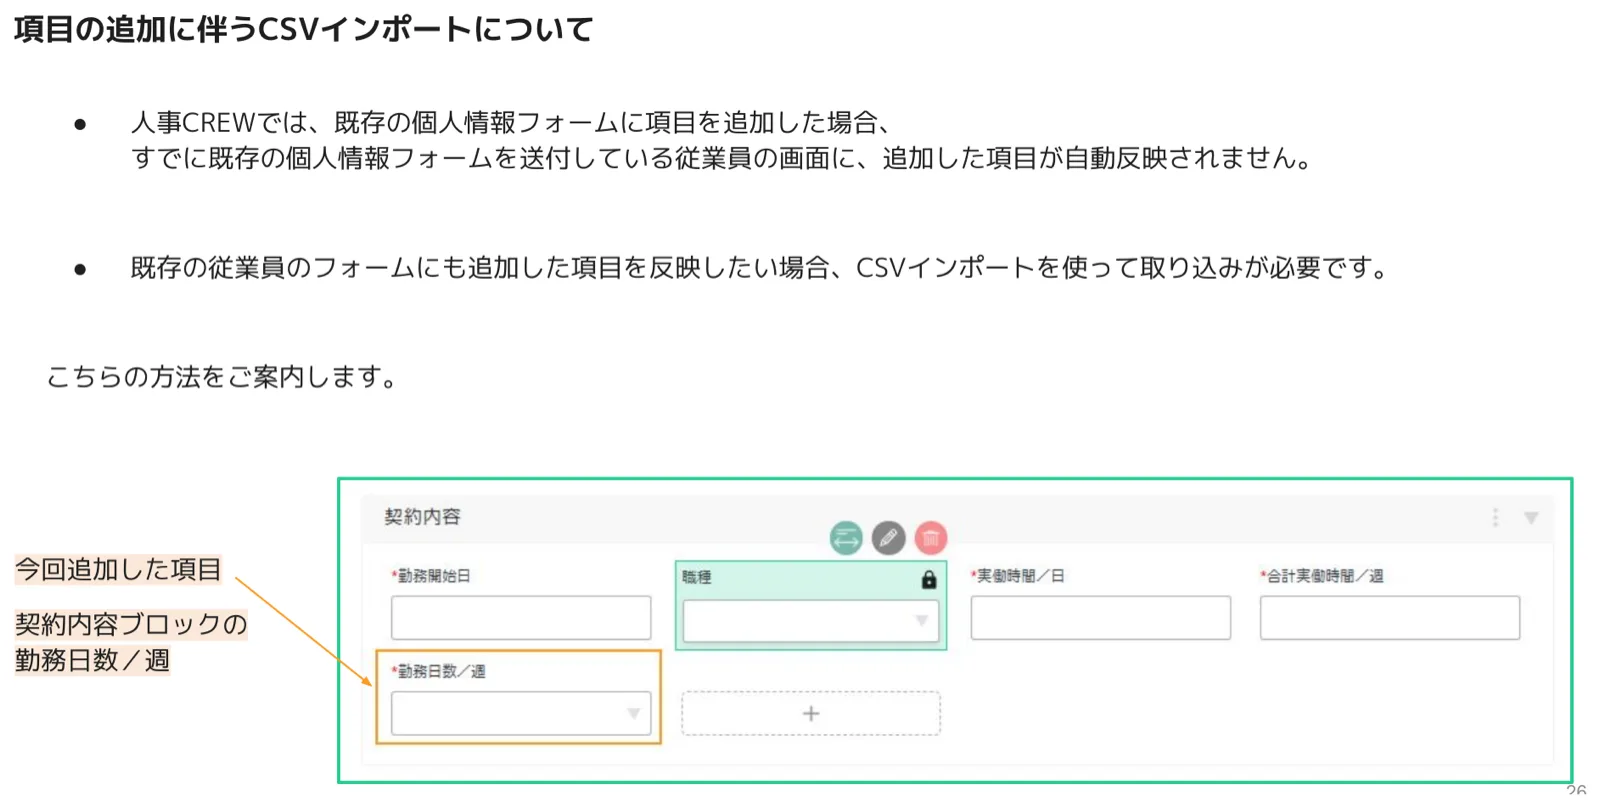Image resolution: width=1600 pixels, height=808 pixels.
Task: Click the dashed plus add-field button
Action: [811, 713]
